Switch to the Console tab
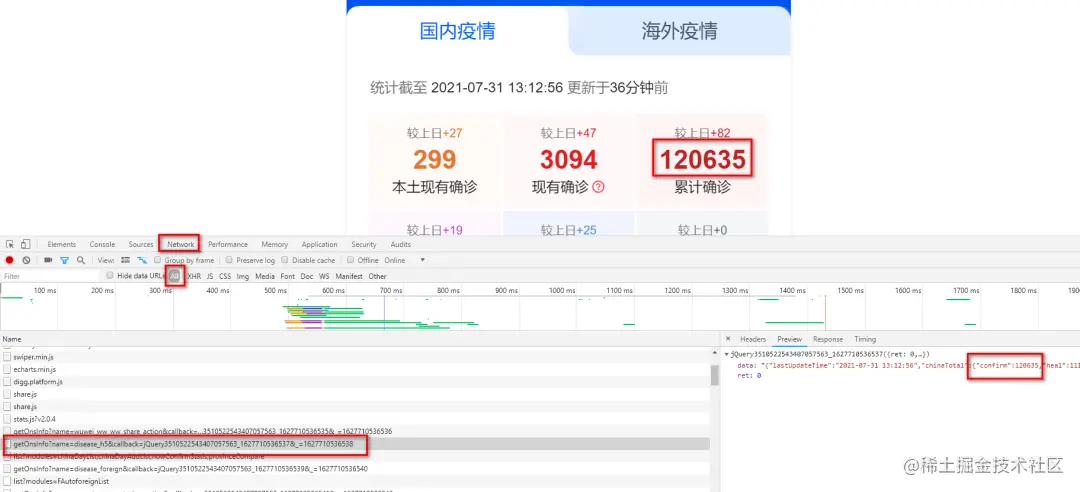The width and height of the screenshot is (1080, 492). (102, 245)
